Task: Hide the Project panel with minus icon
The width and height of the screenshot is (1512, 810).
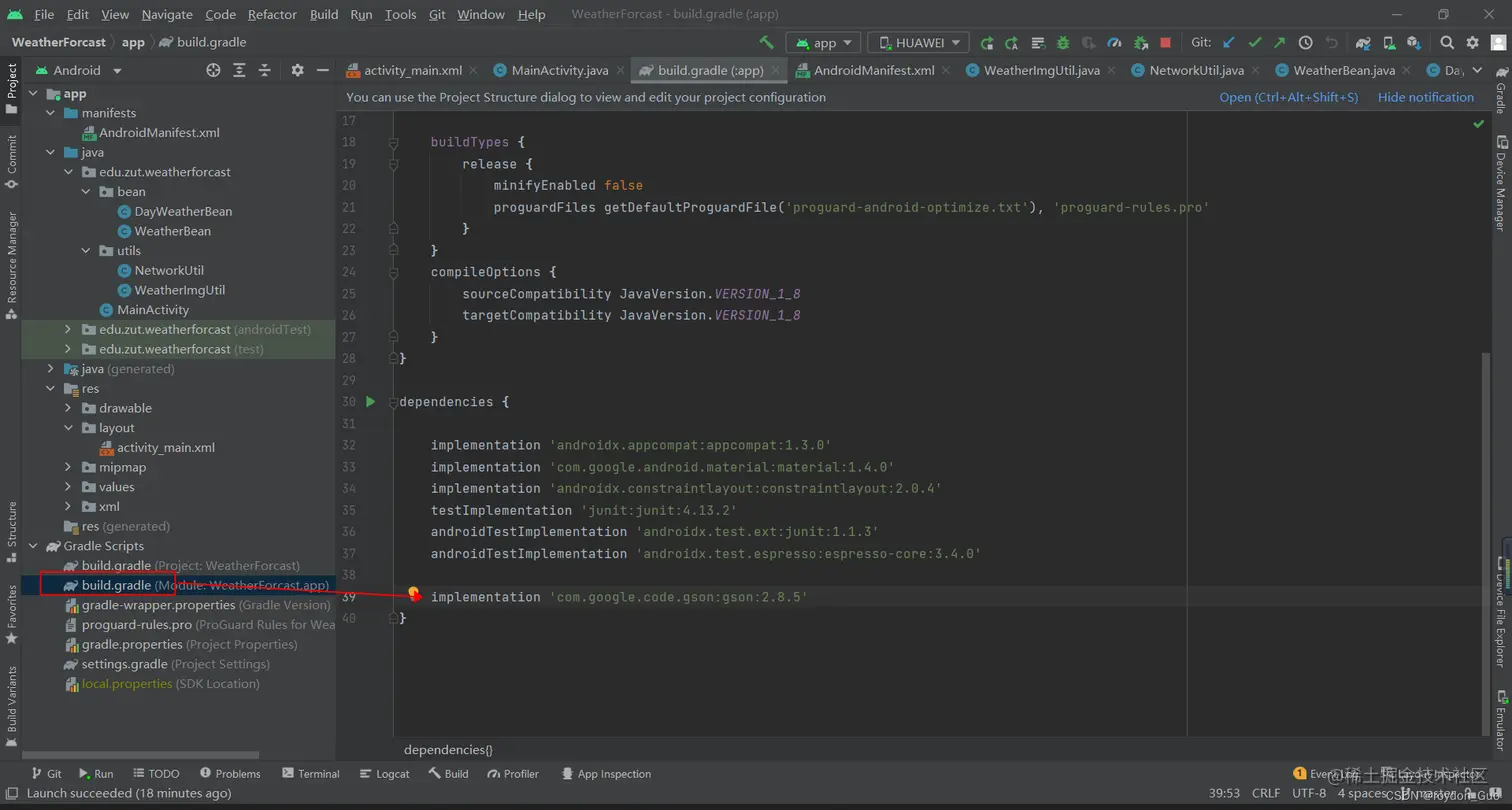Action: [322, 70]
